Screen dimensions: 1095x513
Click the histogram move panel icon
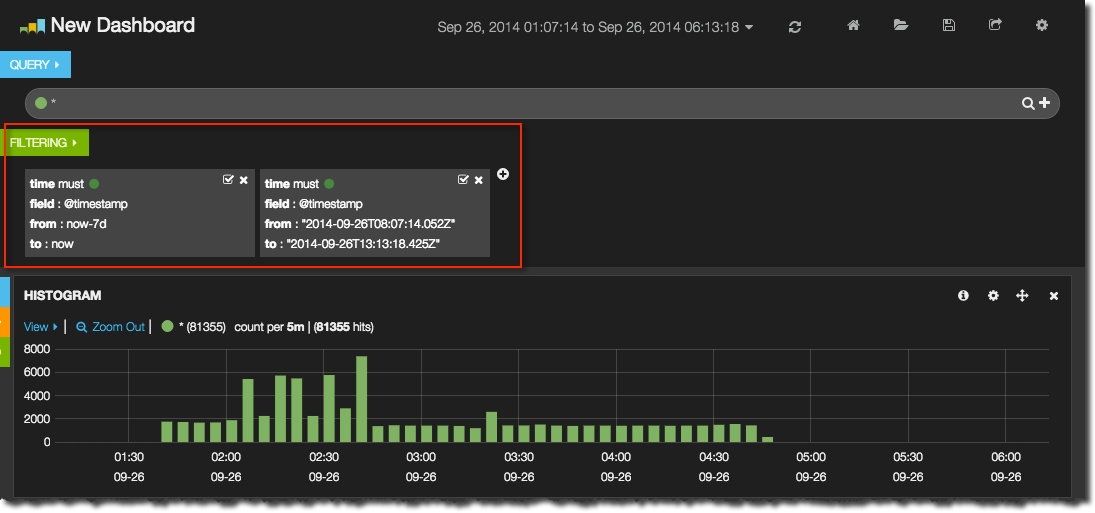point(1022,296)
